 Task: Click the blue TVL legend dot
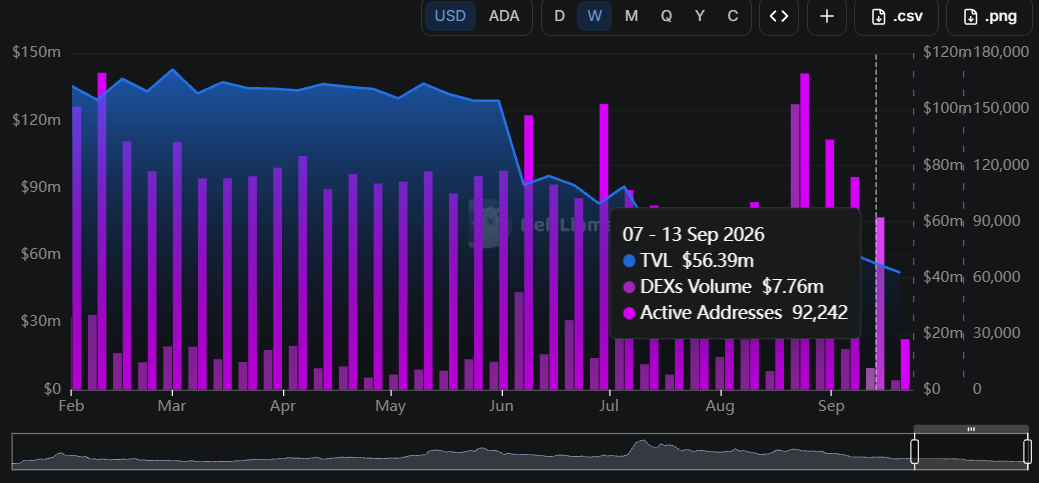tap(629, 261)
